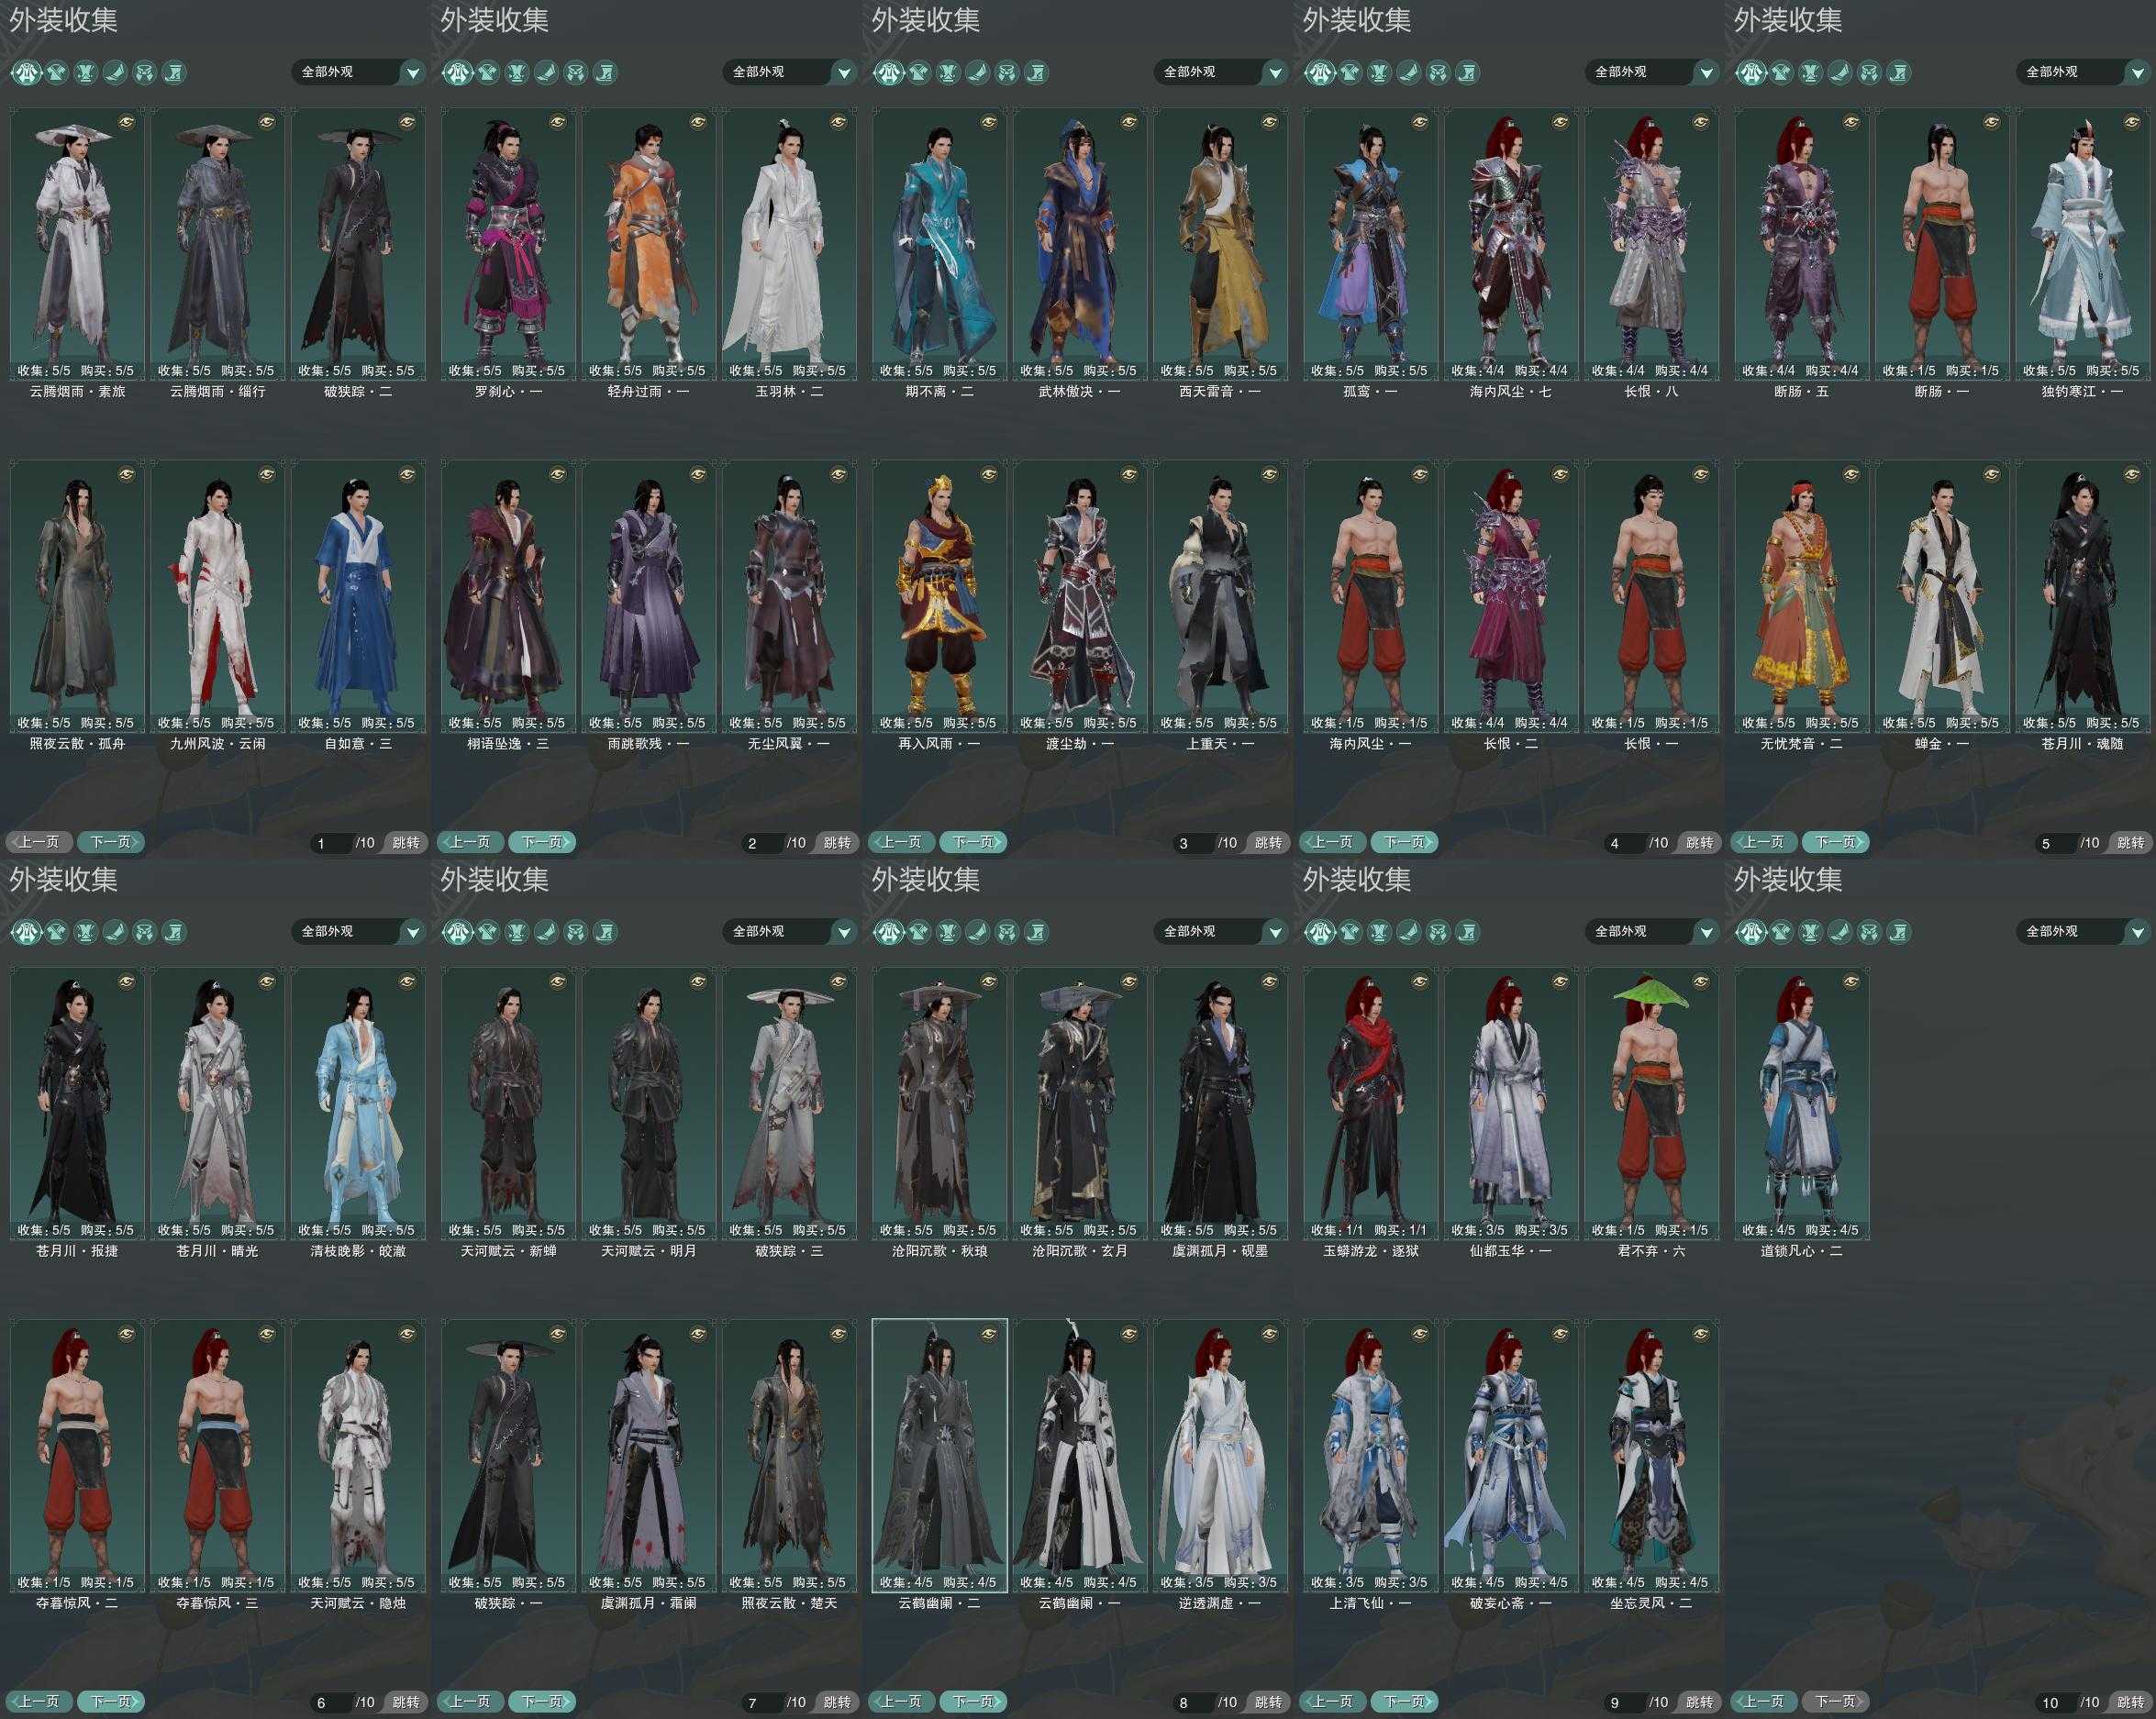Click the hat category icon on the page 3 panel
Image resolution: width=2156 pixels, height=1719 pixels.
coord(977,73)
